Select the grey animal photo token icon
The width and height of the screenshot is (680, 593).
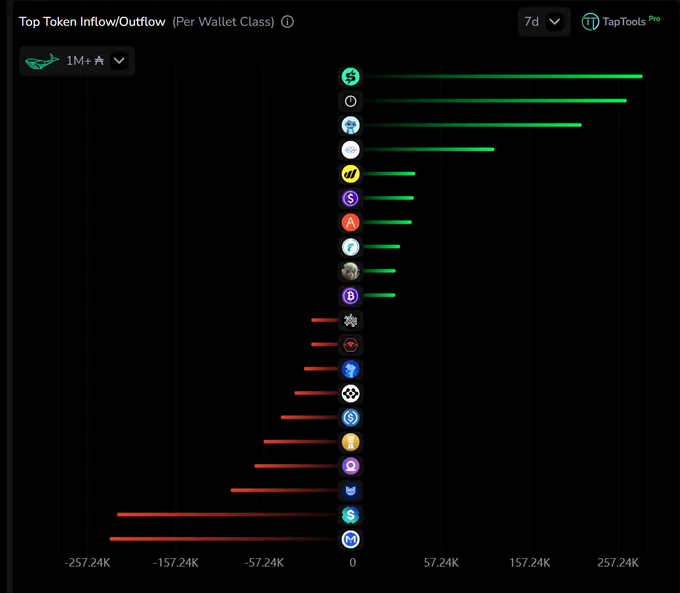tap(350, 271)
